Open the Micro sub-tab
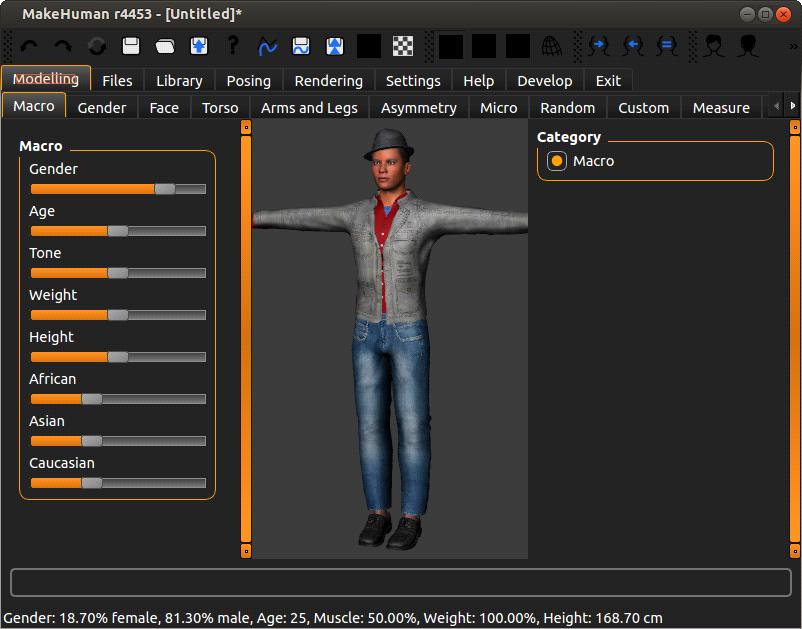The width and height of the screenshot is (802, 629). click(x=499, y=108)
